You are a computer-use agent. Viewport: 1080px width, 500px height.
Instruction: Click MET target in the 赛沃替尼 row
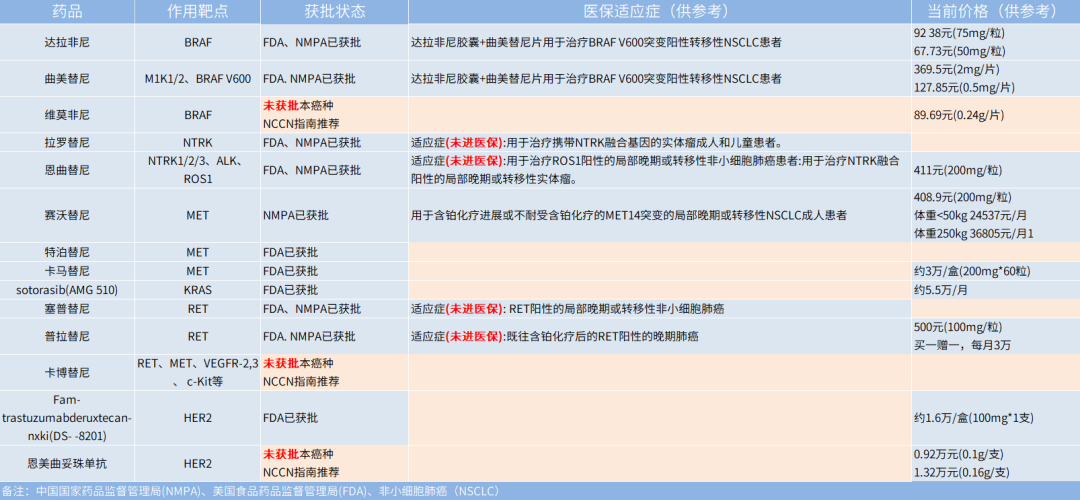click(198, 215)
